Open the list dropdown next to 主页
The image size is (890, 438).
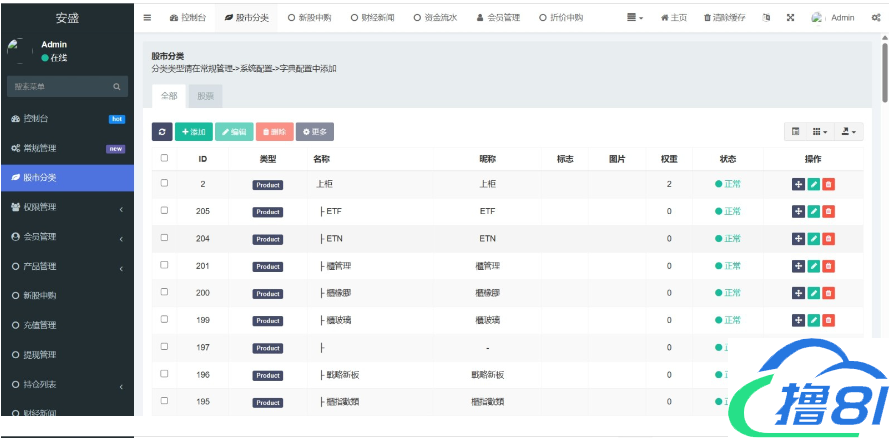pyautogui.click(x=635, y=18)
